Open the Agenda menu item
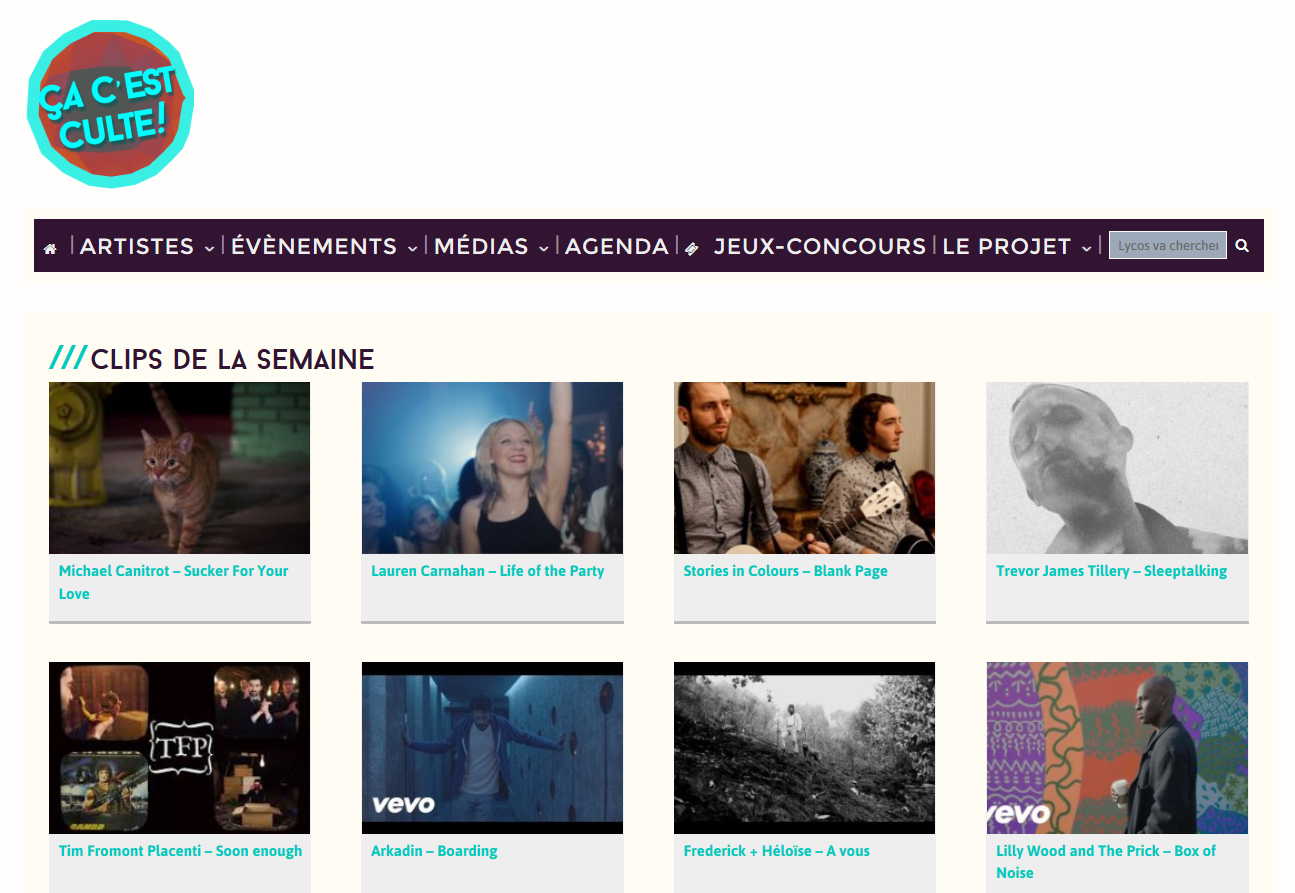 point(617,246)
